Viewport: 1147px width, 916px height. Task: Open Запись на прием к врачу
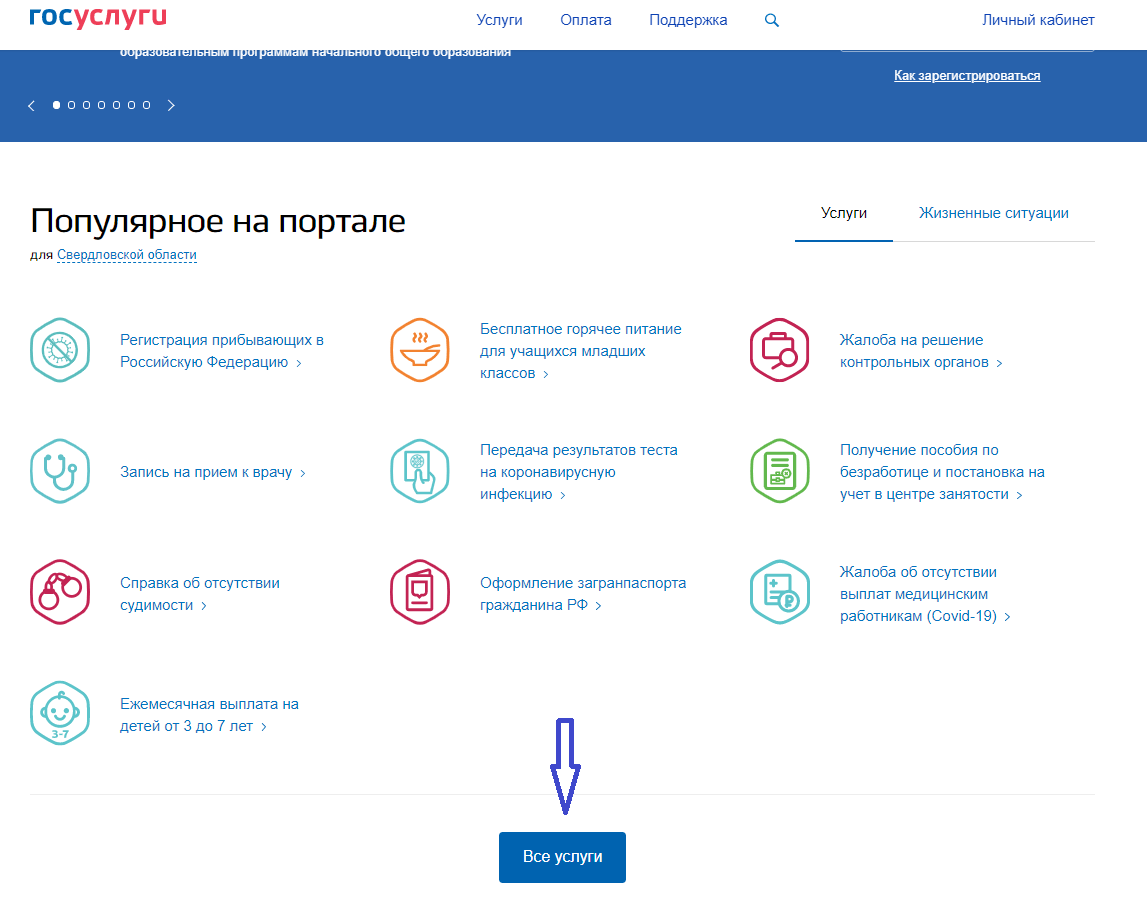pyautogui.click(x=213, y=472)
